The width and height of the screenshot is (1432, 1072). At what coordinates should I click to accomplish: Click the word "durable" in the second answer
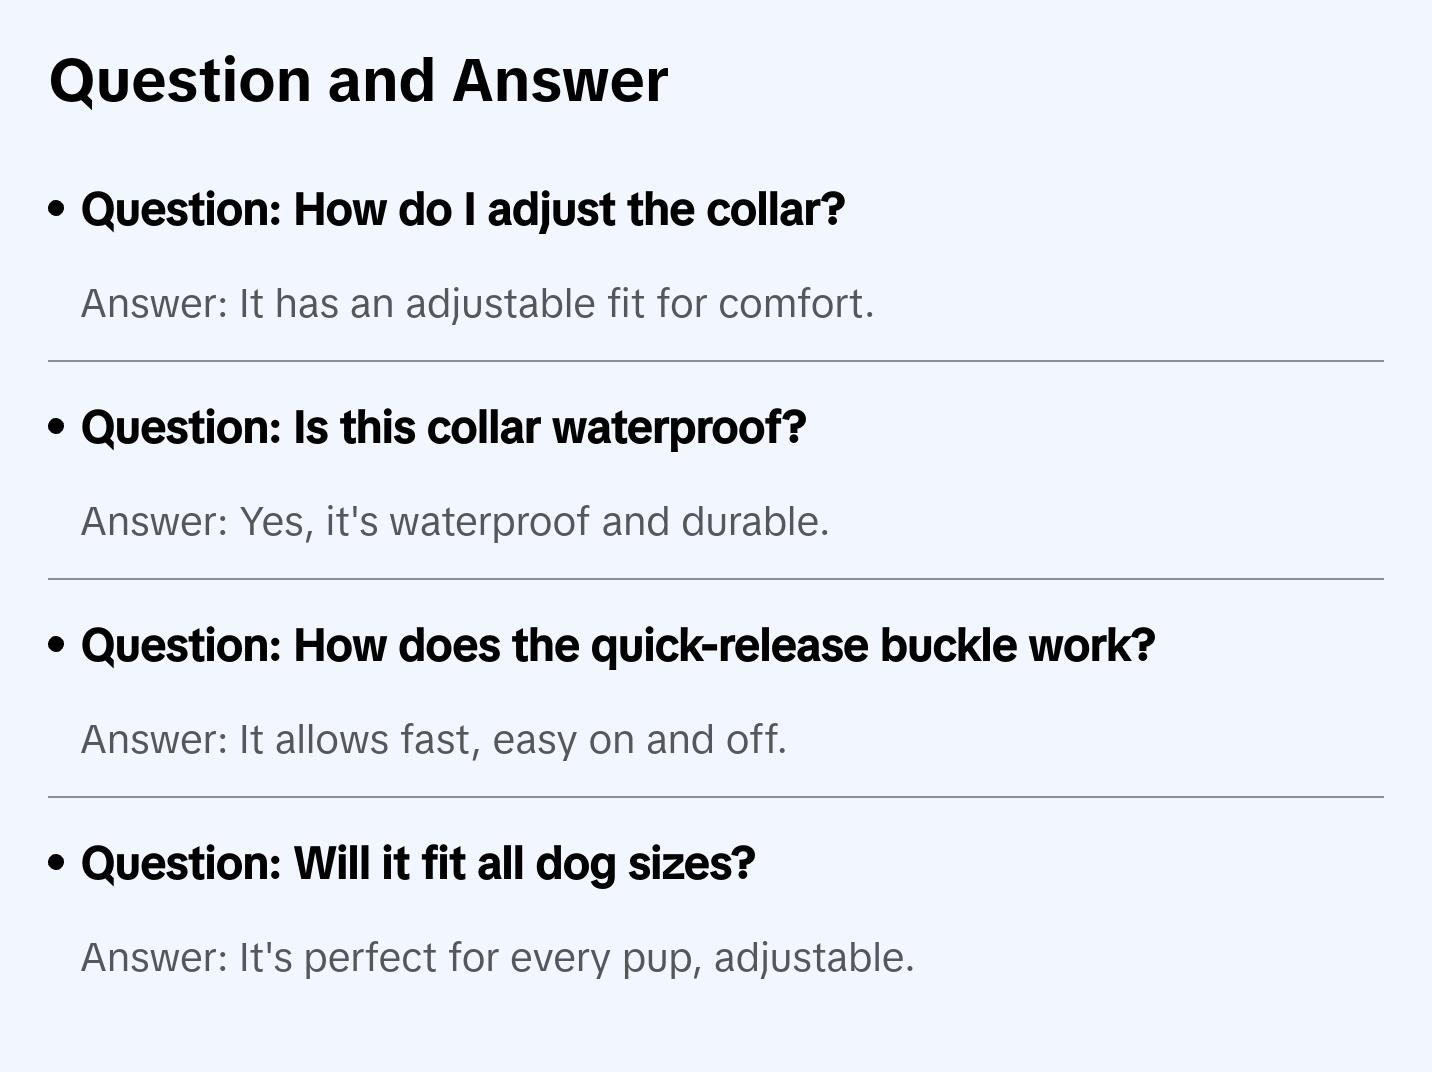(754, 522)
